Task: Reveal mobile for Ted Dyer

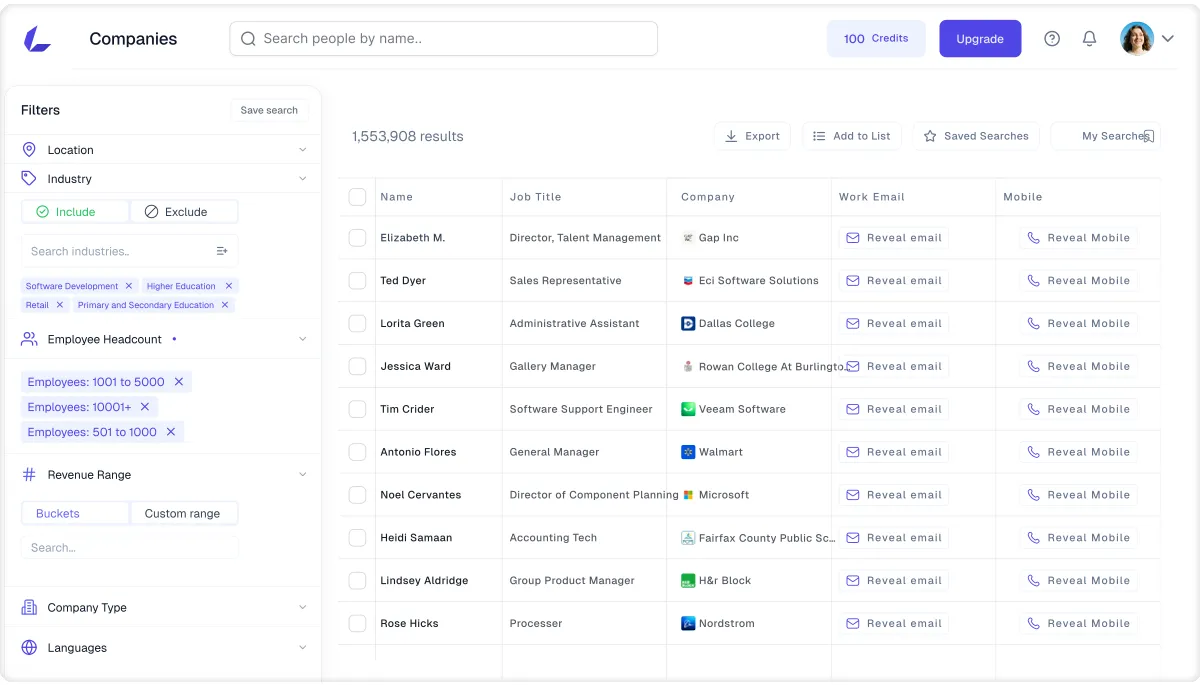Action: [1079, 281]
